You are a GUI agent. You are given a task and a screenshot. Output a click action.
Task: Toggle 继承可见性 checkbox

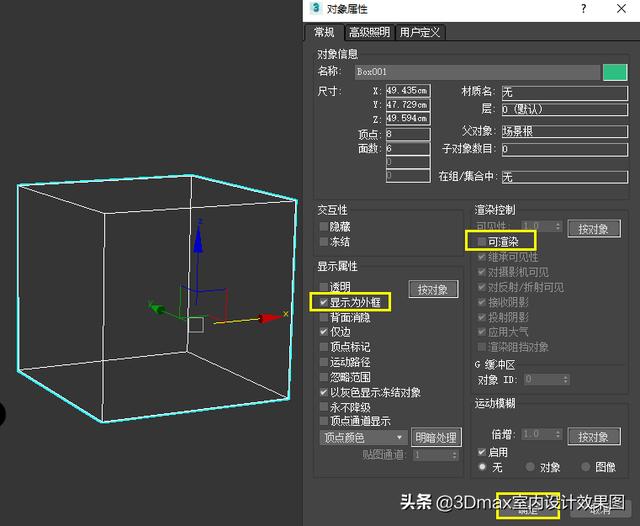(482, 257)
